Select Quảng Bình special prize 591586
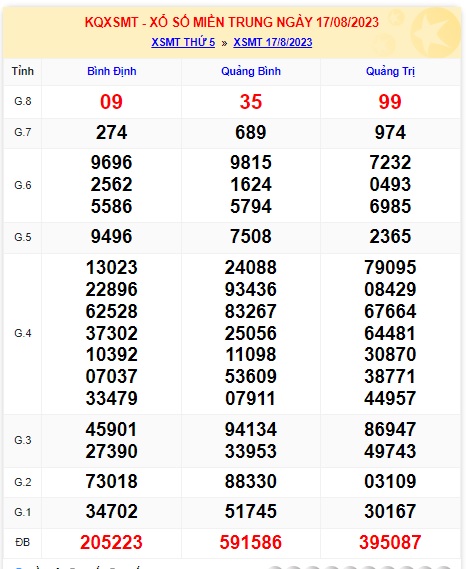 click(x=251, y=543)
